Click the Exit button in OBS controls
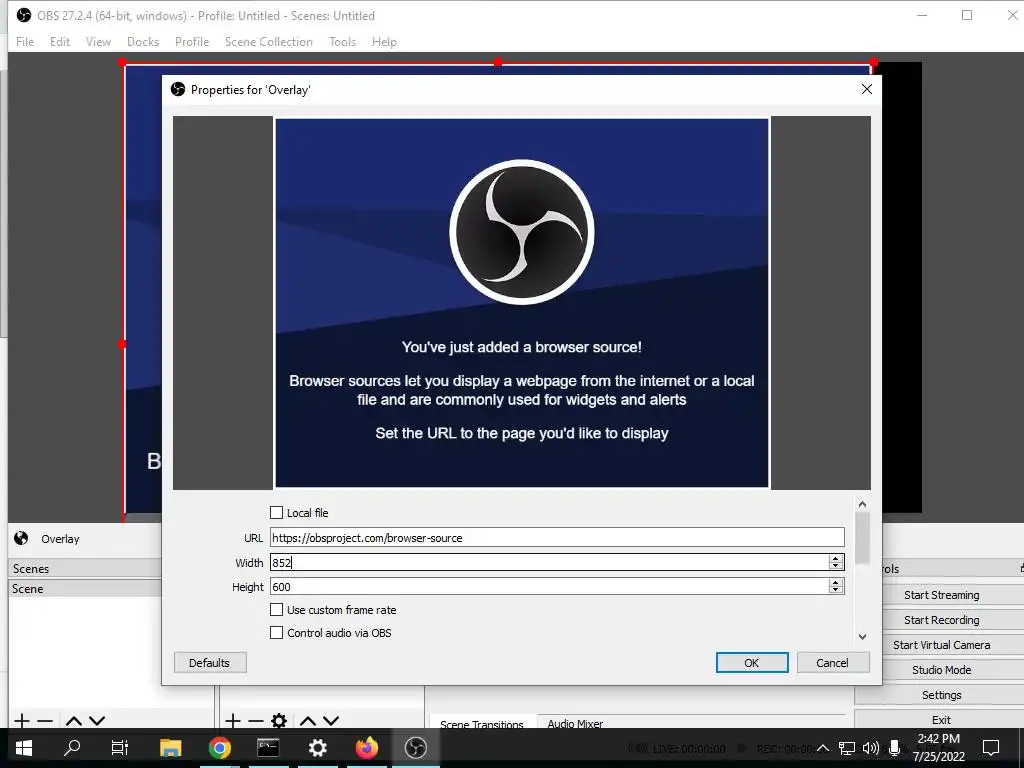The image size is (1024, 768). [x=941, y=719]
